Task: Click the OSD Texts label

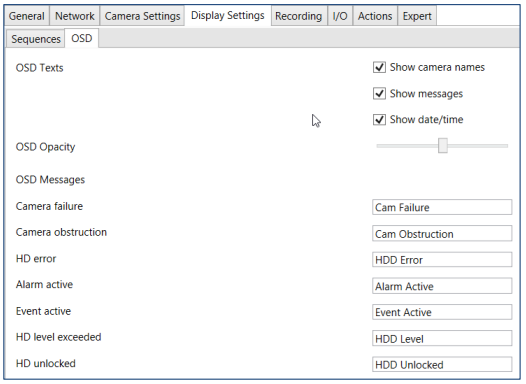Action: tap(40, 68)
